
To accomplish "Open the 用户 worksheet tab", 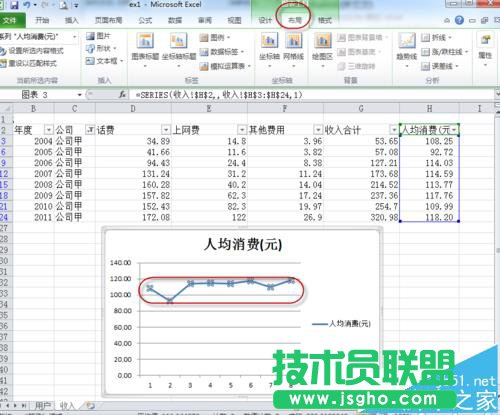I will [43, 405].
